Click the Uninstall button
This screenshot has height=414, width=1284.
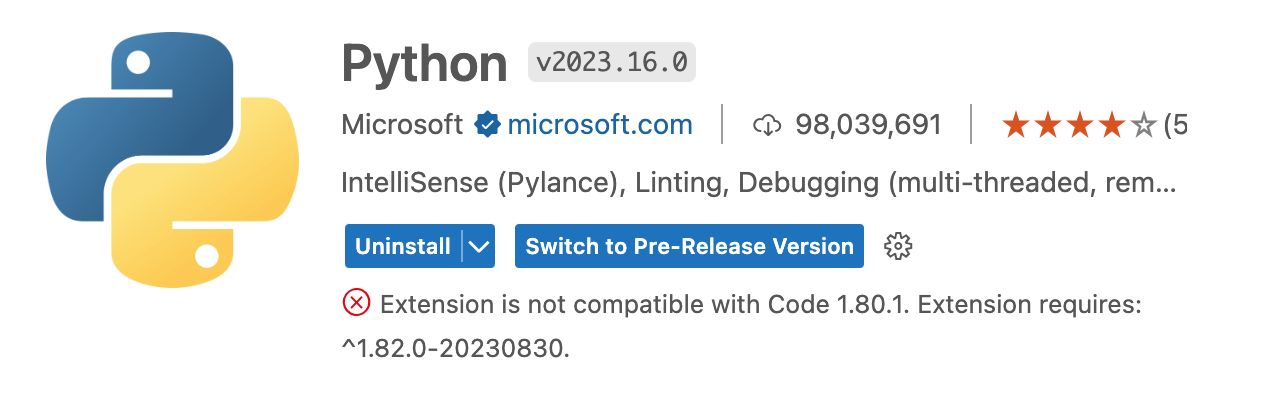coord(403,246)
